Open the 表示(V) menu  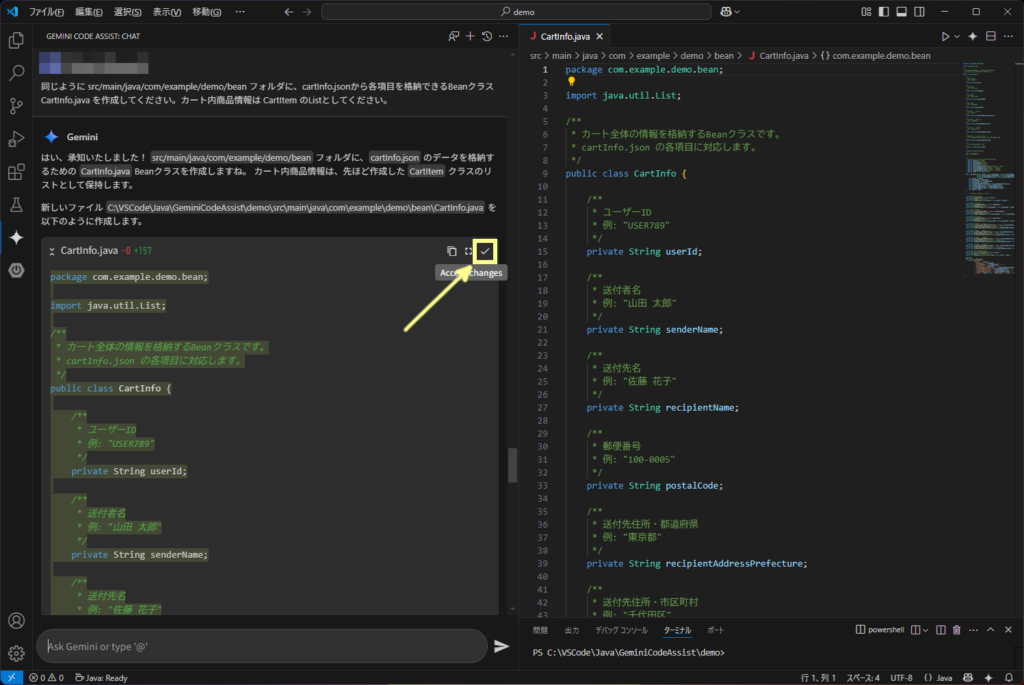(x=167, y=12)
